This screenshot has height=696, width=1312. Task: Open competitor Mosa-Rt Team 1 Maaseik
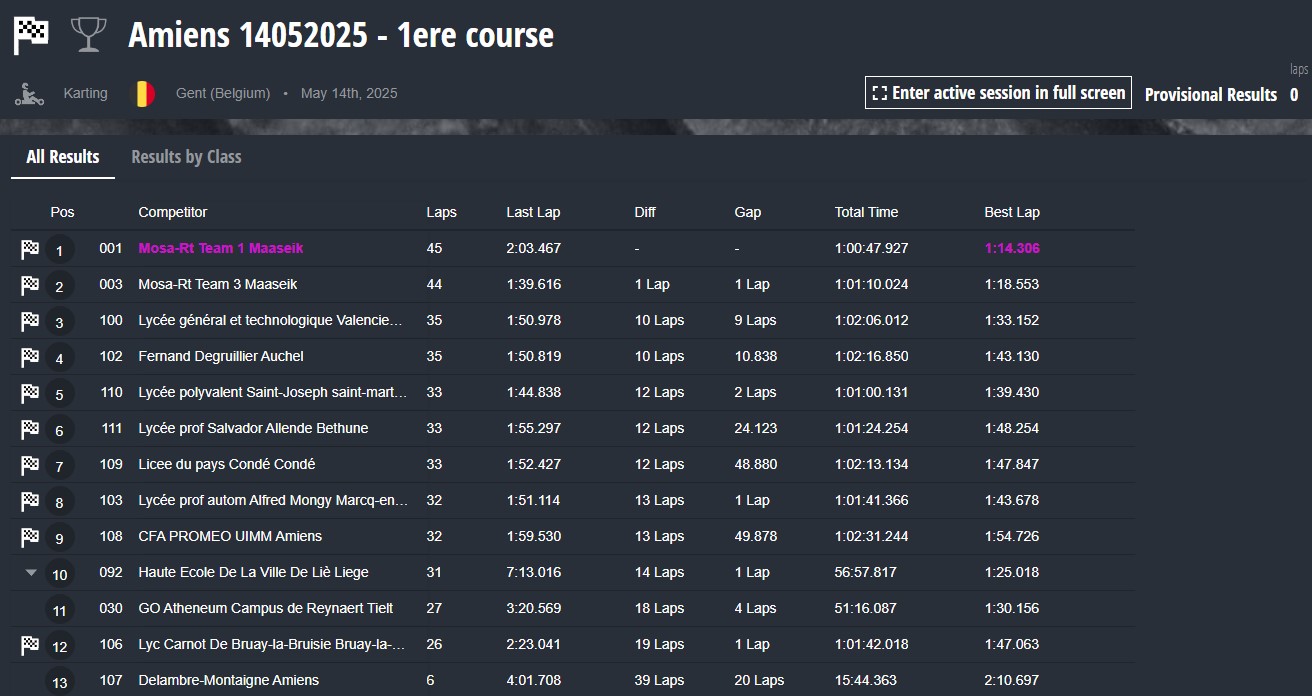[220, 248]
